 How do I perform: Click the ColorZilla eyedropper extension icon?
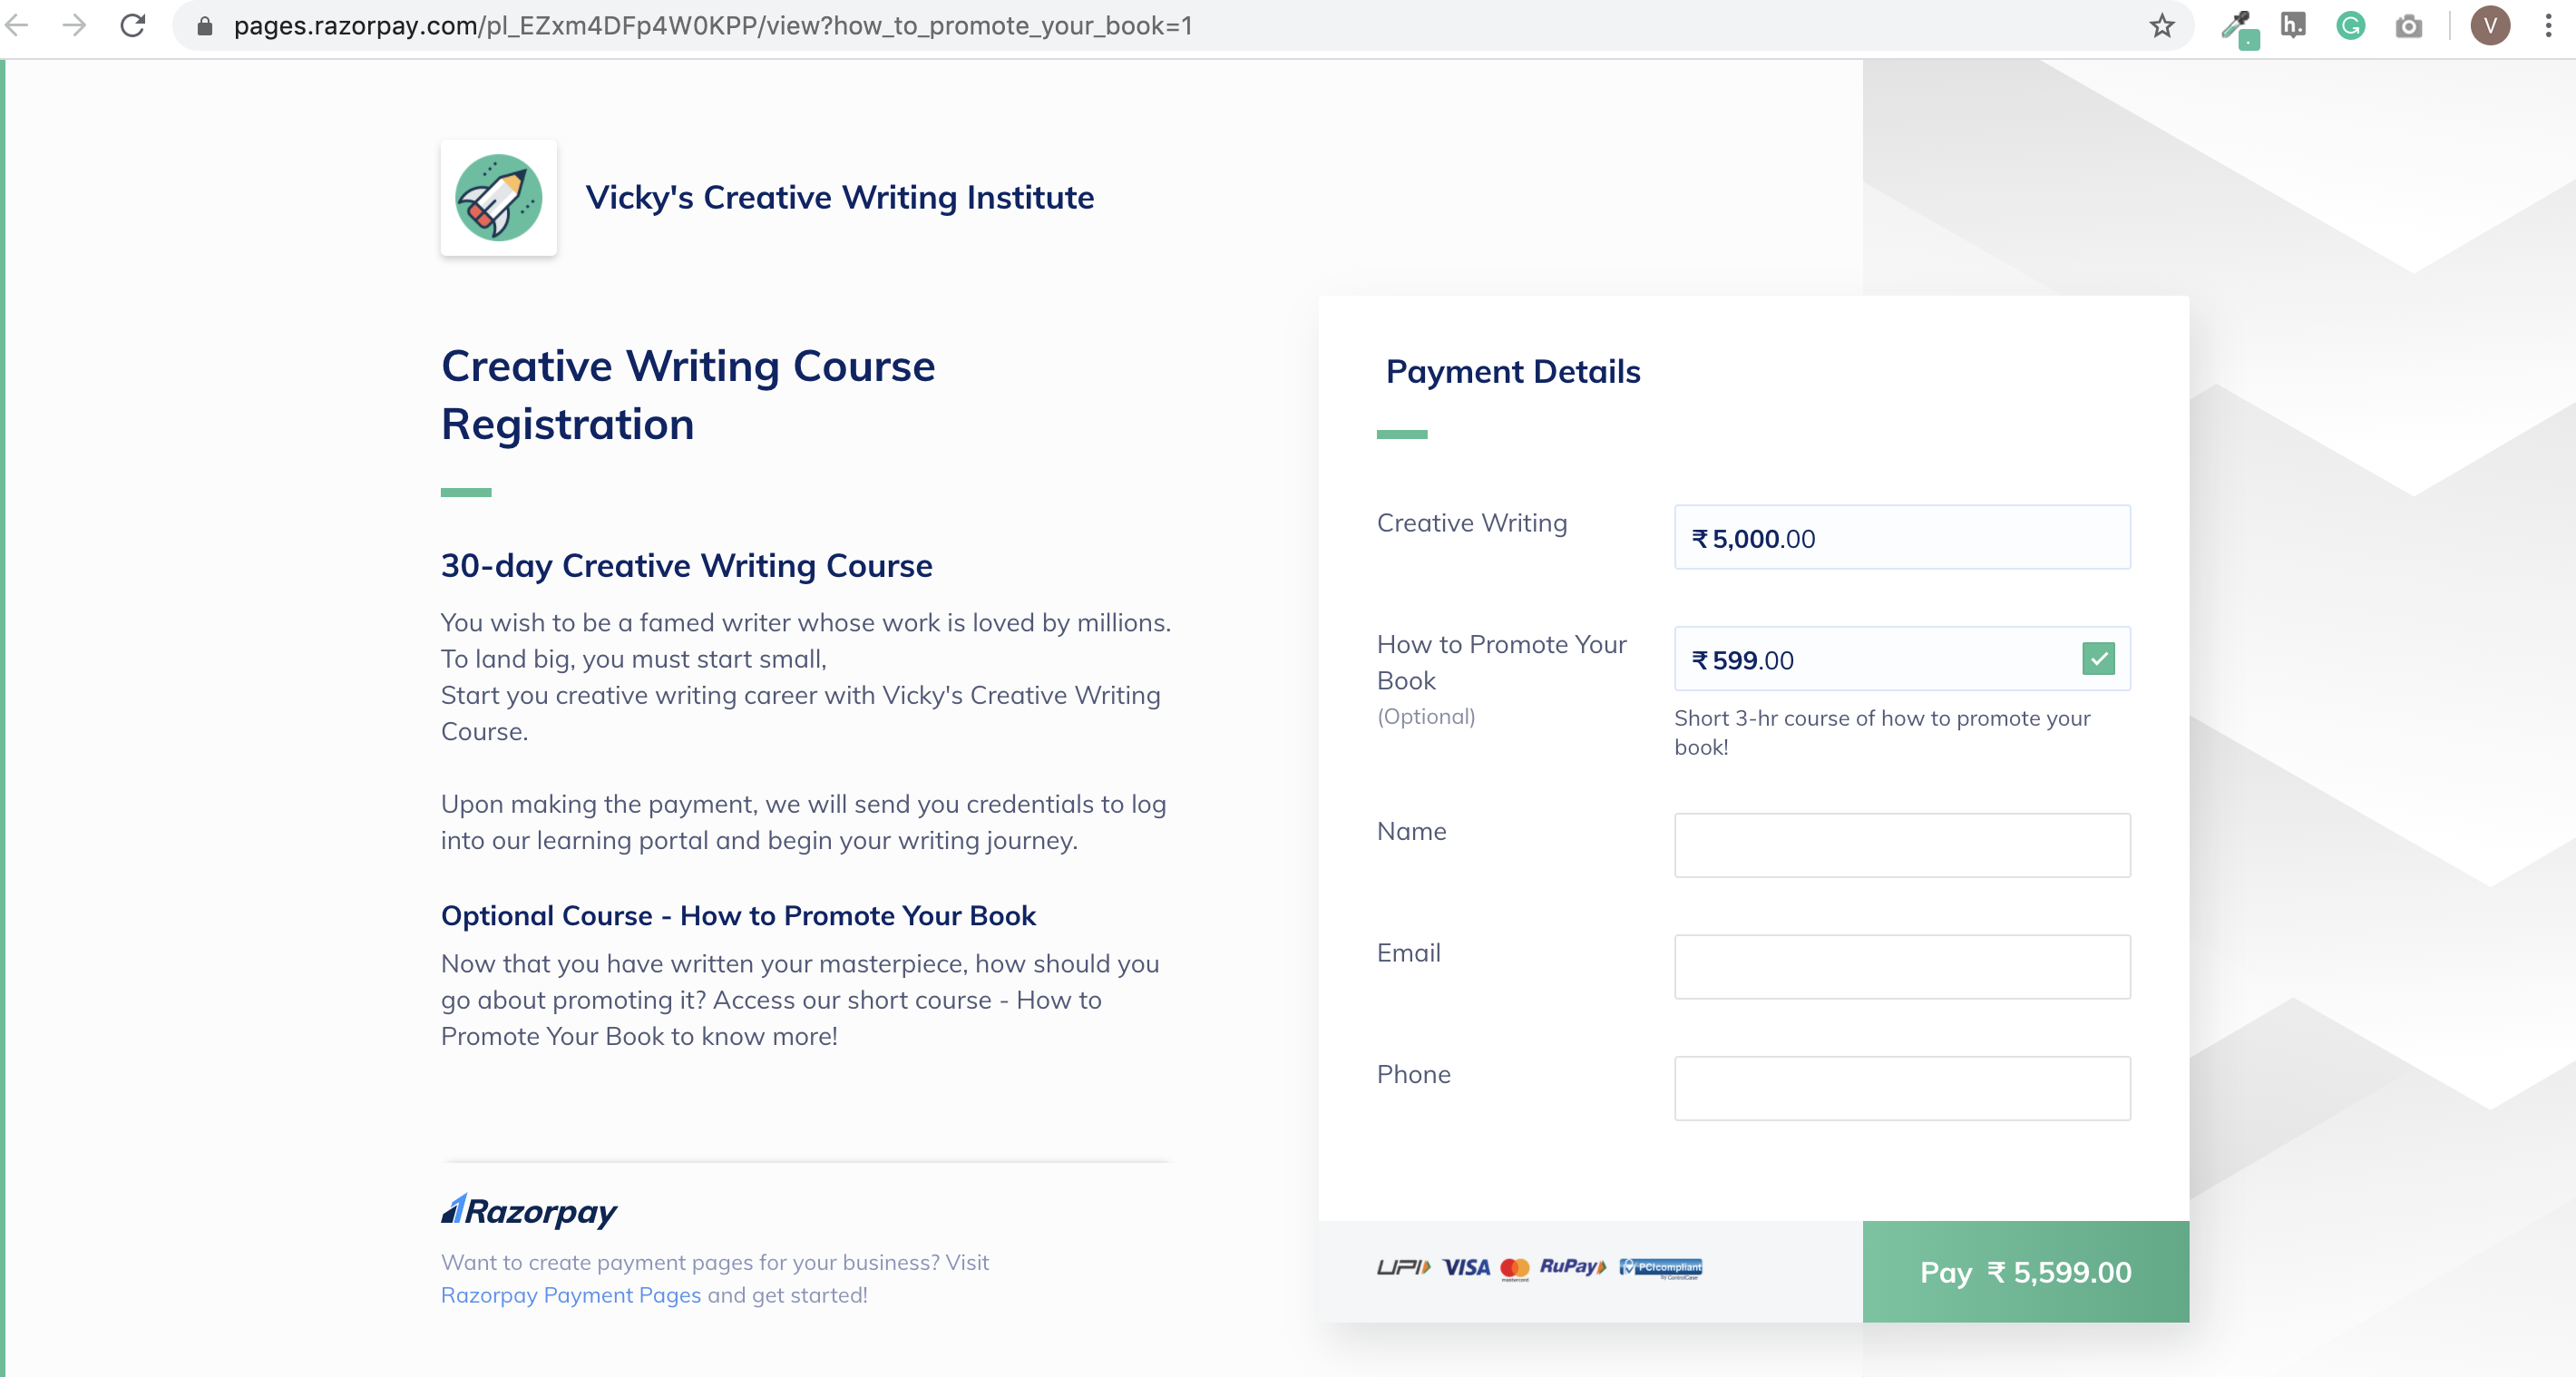pos(2240,26)
